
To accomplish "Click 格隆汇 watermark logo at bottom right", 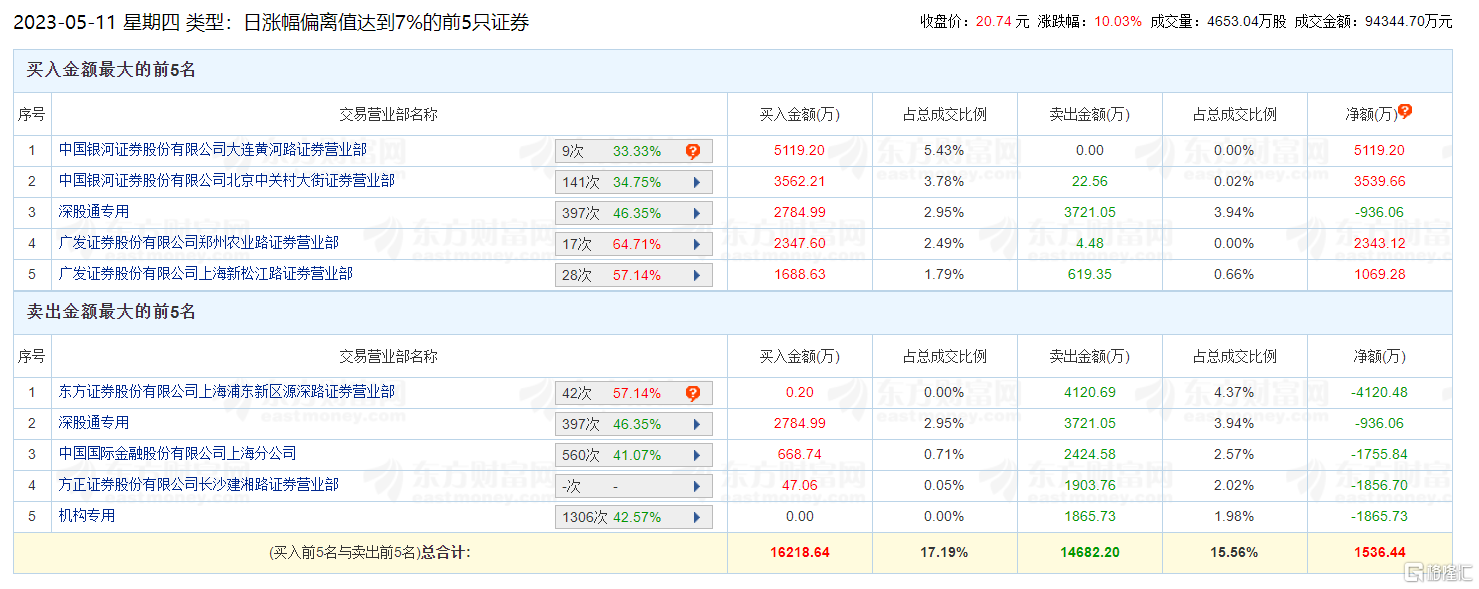I will coord(1438,573).
